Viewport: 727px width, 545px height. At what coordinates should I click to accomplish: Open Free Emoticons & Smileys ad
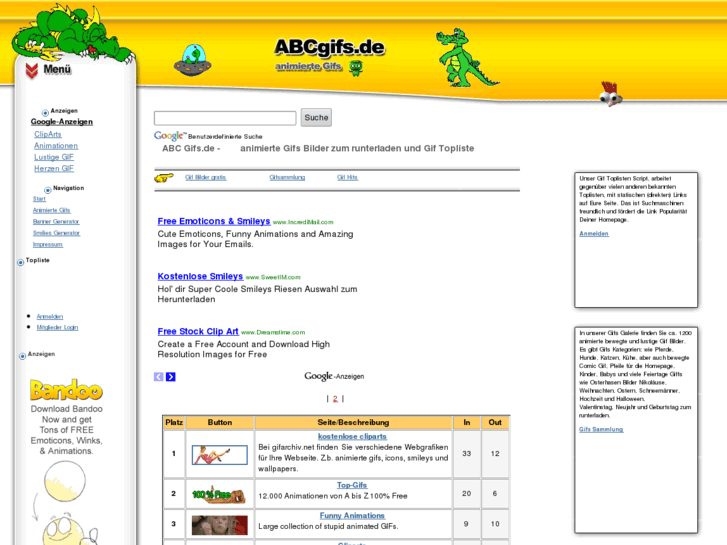[x=214, y=221]
